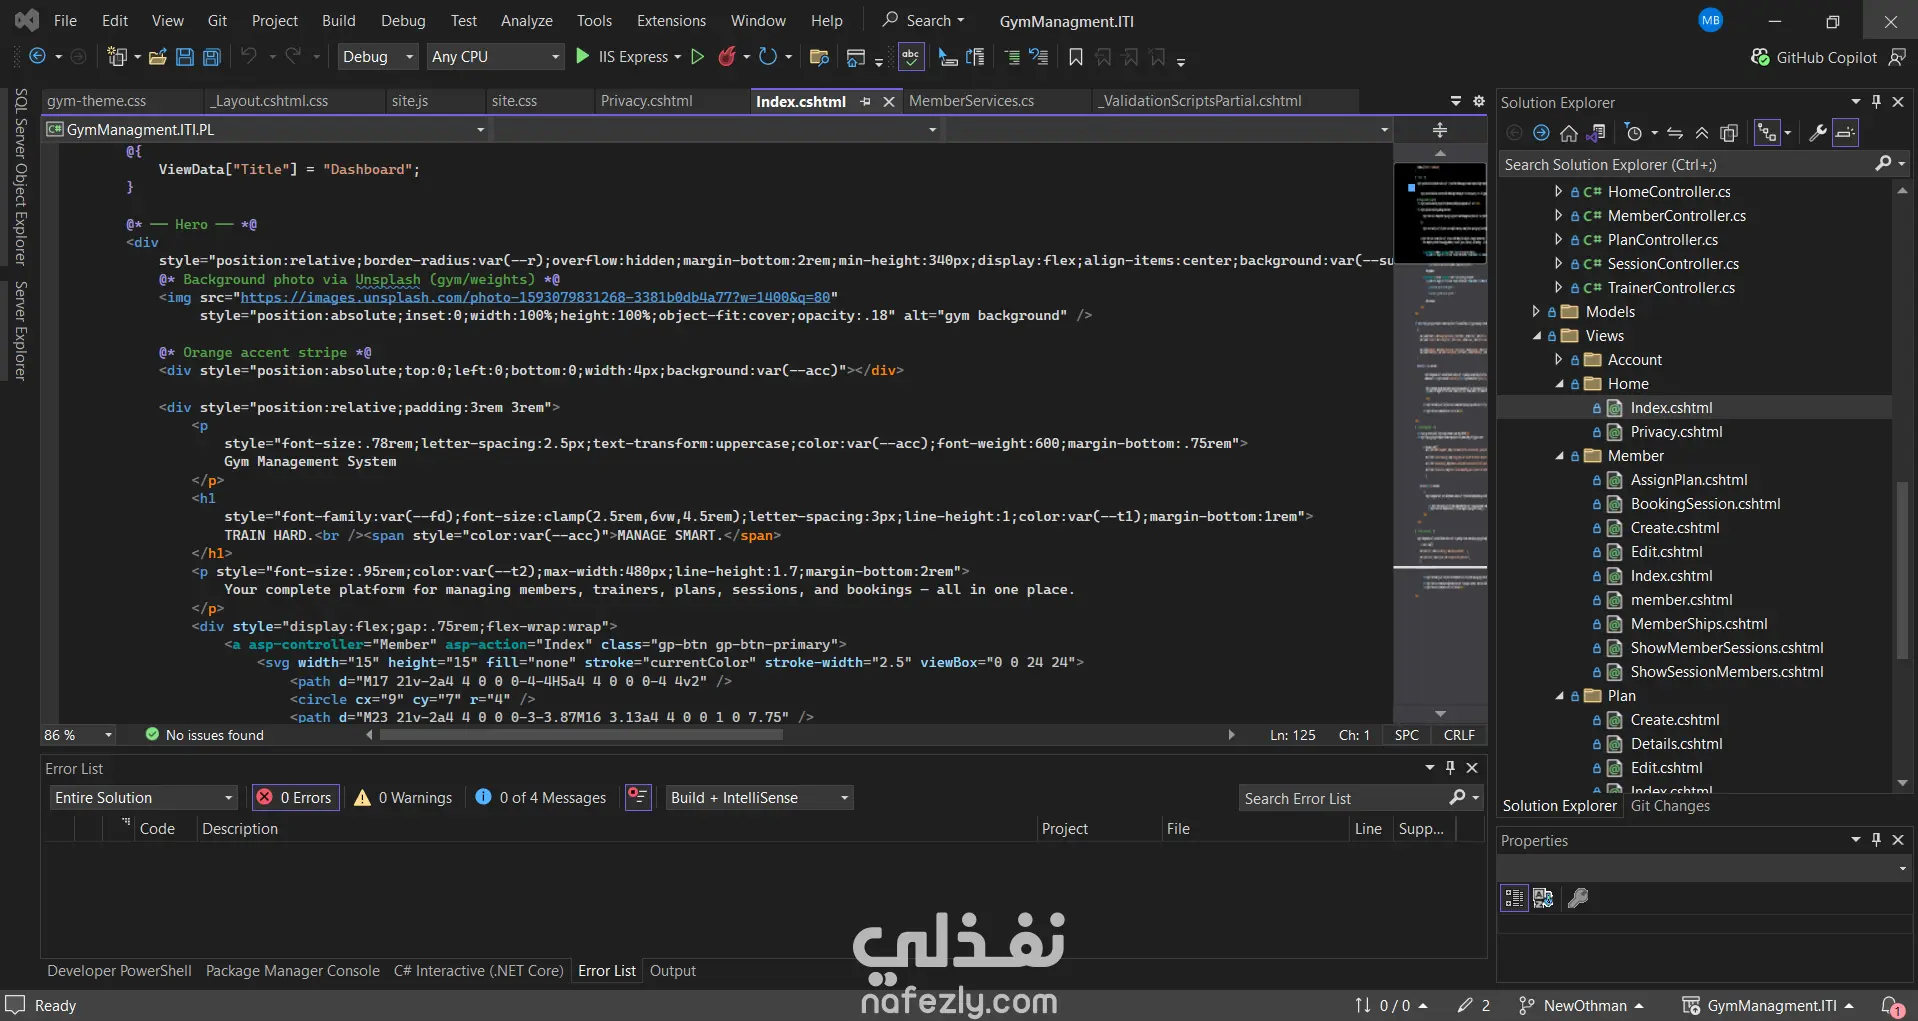Screen dimensions: 1918x1021
Task: Click the Categorized icon in Properties panel
Action: coord(1514,898)
